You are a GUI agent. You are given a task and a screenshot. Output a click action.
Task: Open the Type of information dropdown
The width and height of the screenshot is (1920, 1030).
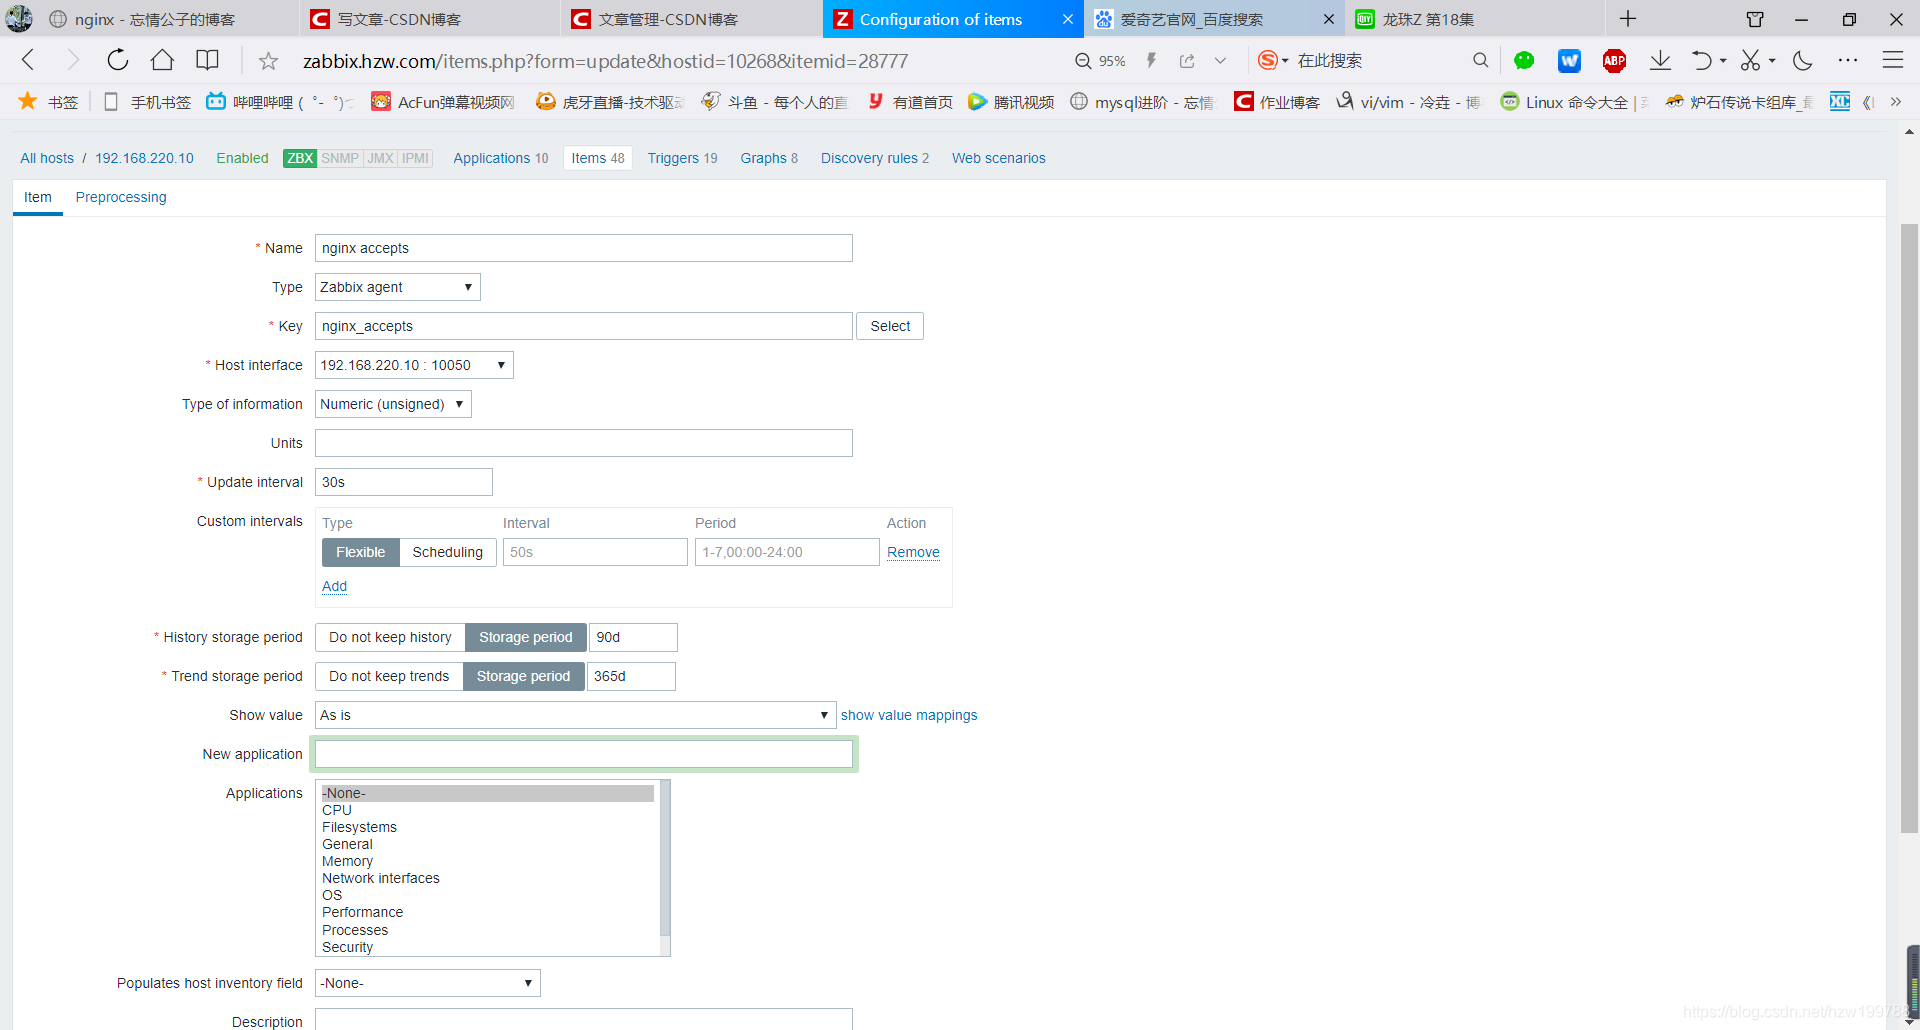[x=392, y=404]
